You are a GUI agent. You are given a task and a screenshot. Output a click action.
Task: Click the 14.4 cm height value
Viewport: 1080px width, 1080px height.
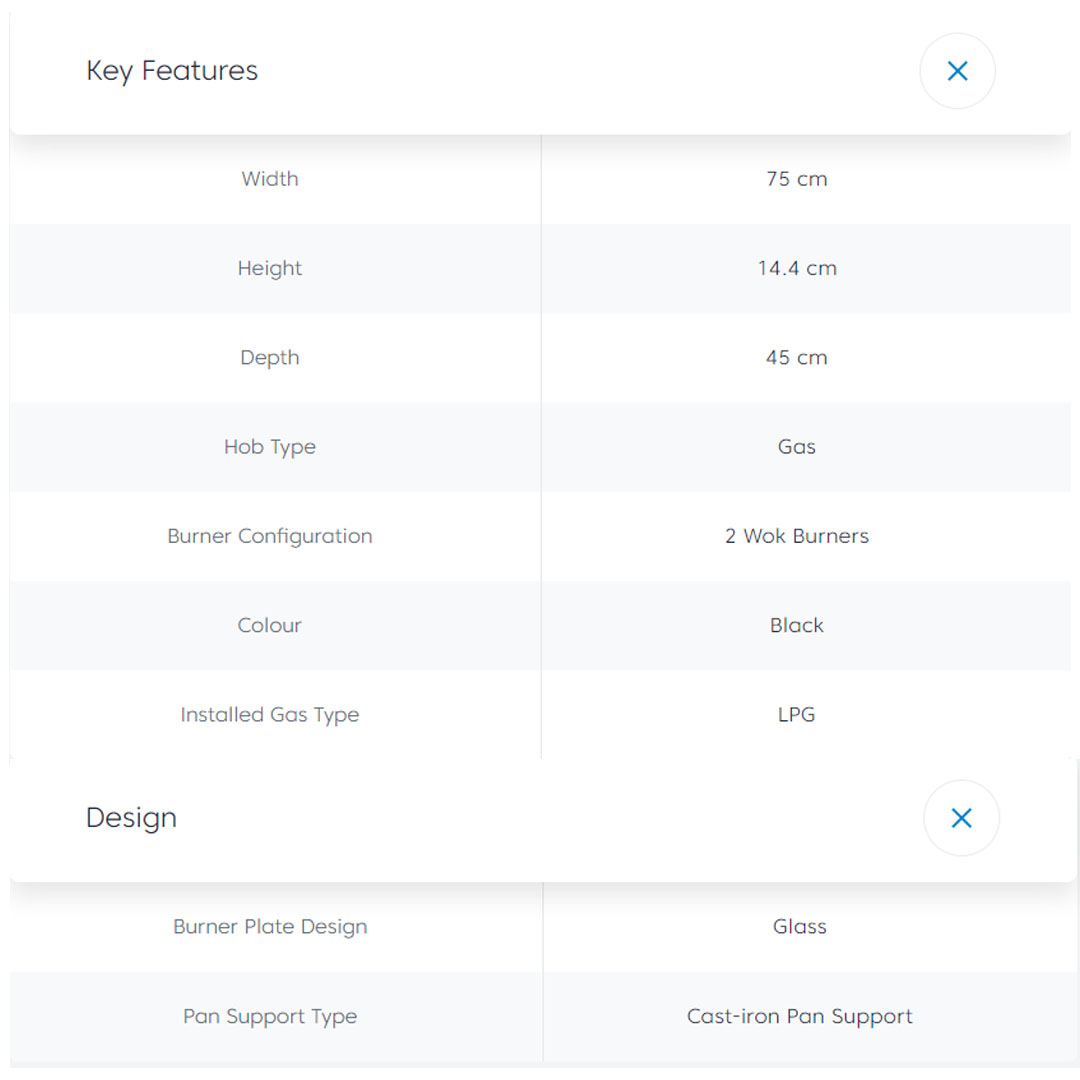[796, 268]
